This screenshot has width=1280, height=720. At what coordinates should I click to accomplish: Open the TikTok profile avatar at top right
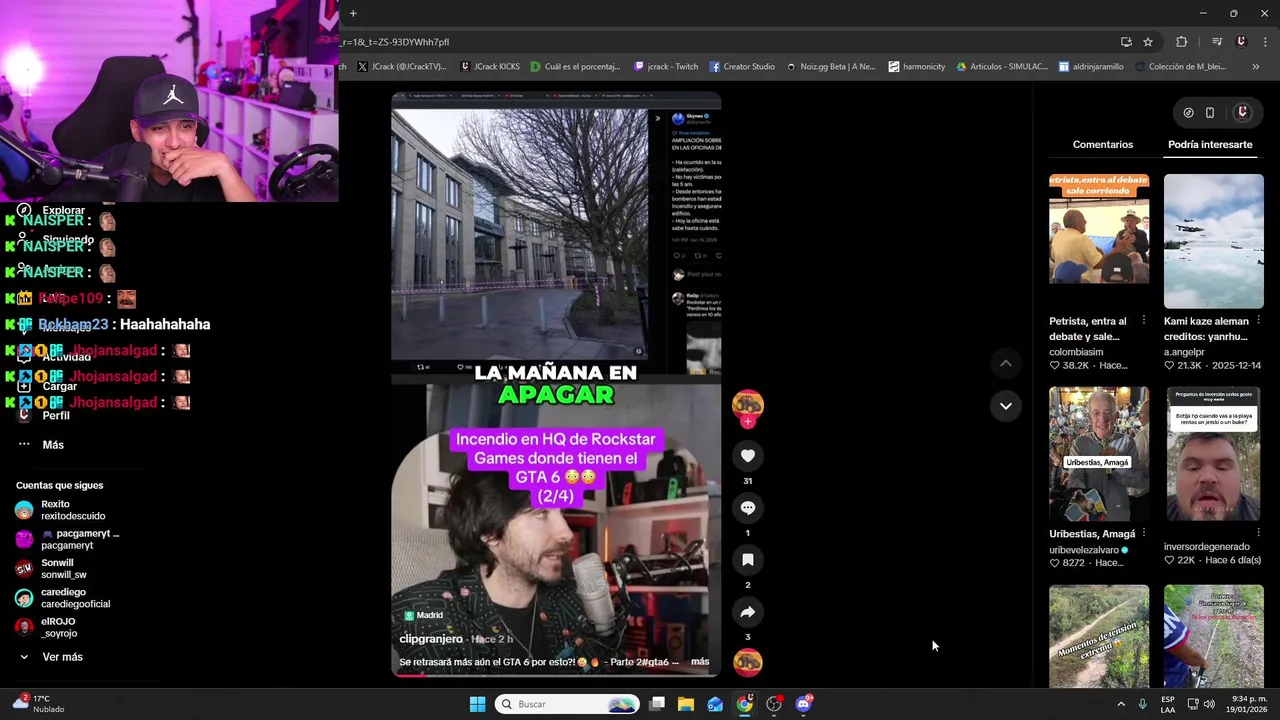(x=1242, y=113)
